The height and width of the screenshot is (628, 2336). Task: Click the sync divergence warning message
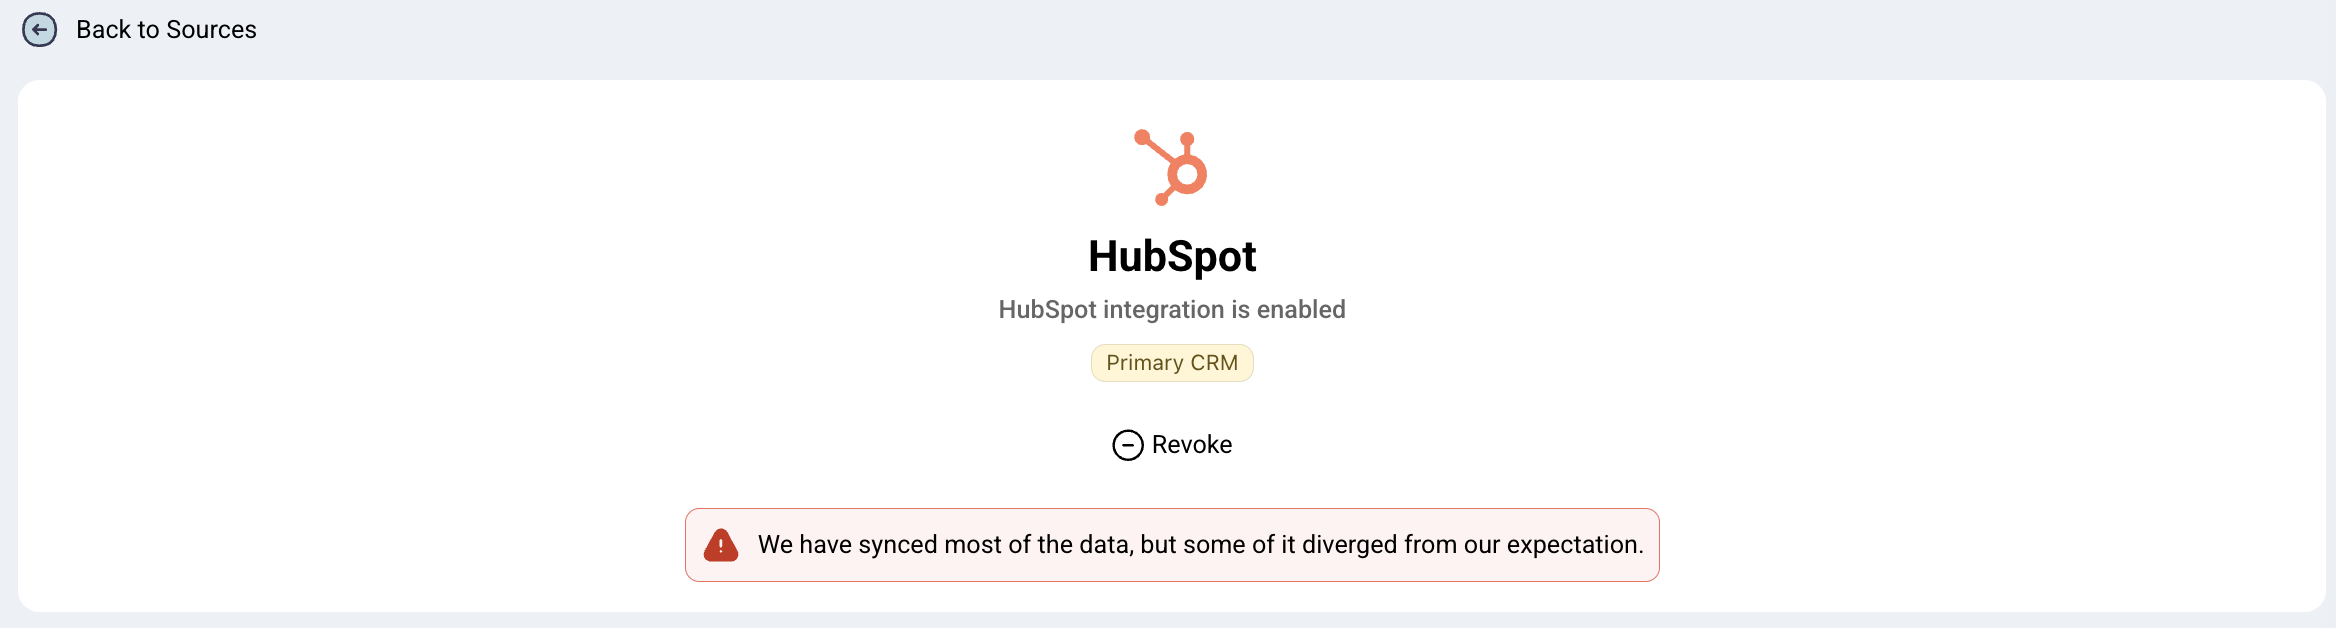point(1200,545)
